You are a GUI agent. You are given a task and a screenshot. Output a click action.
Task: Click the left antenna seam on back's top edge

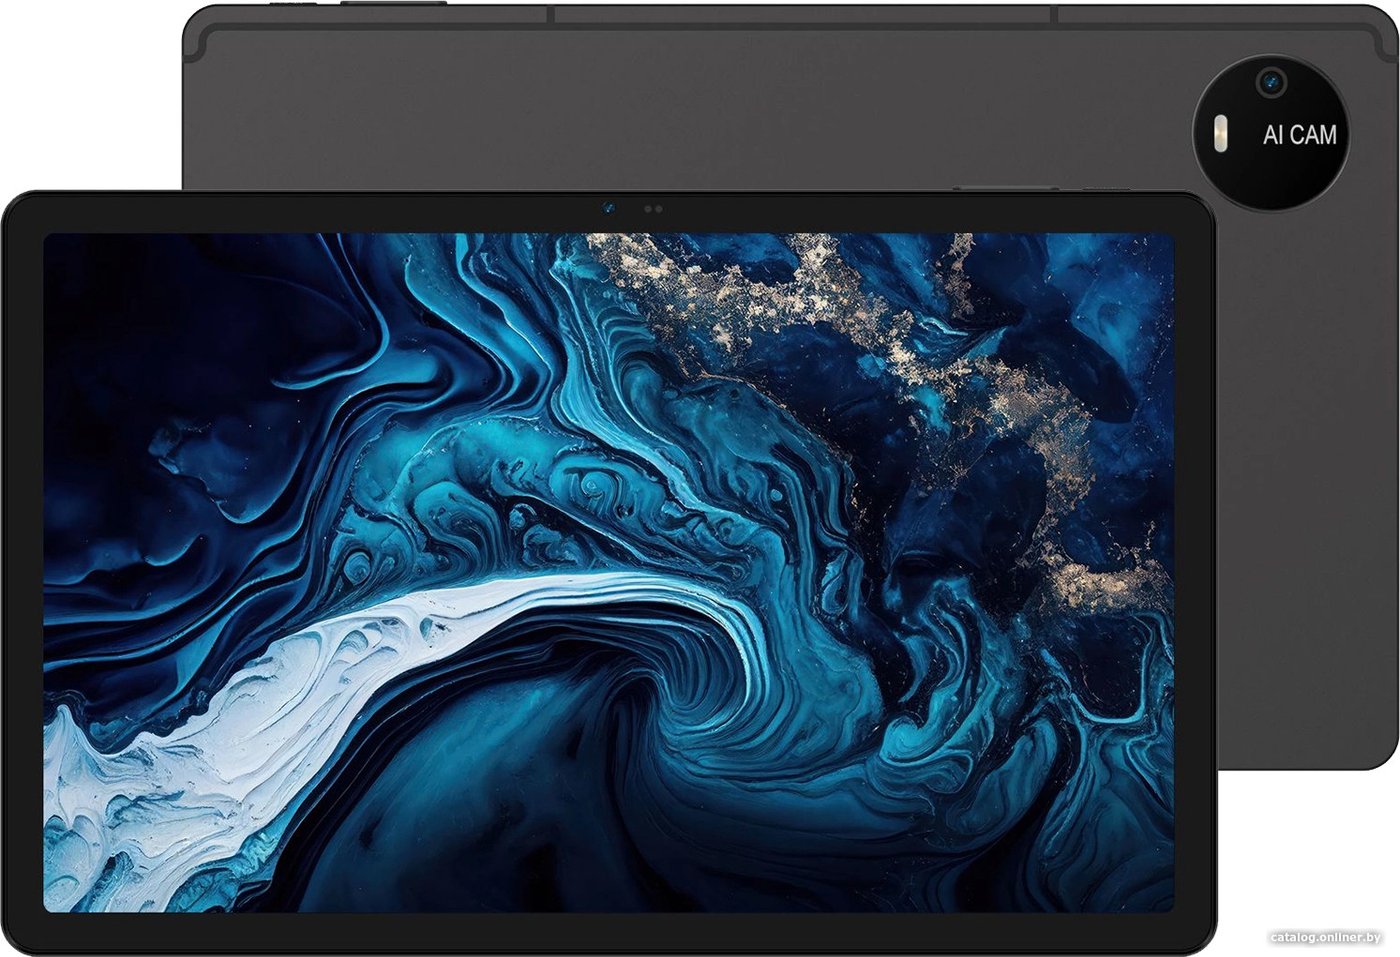tap(551, 15)
